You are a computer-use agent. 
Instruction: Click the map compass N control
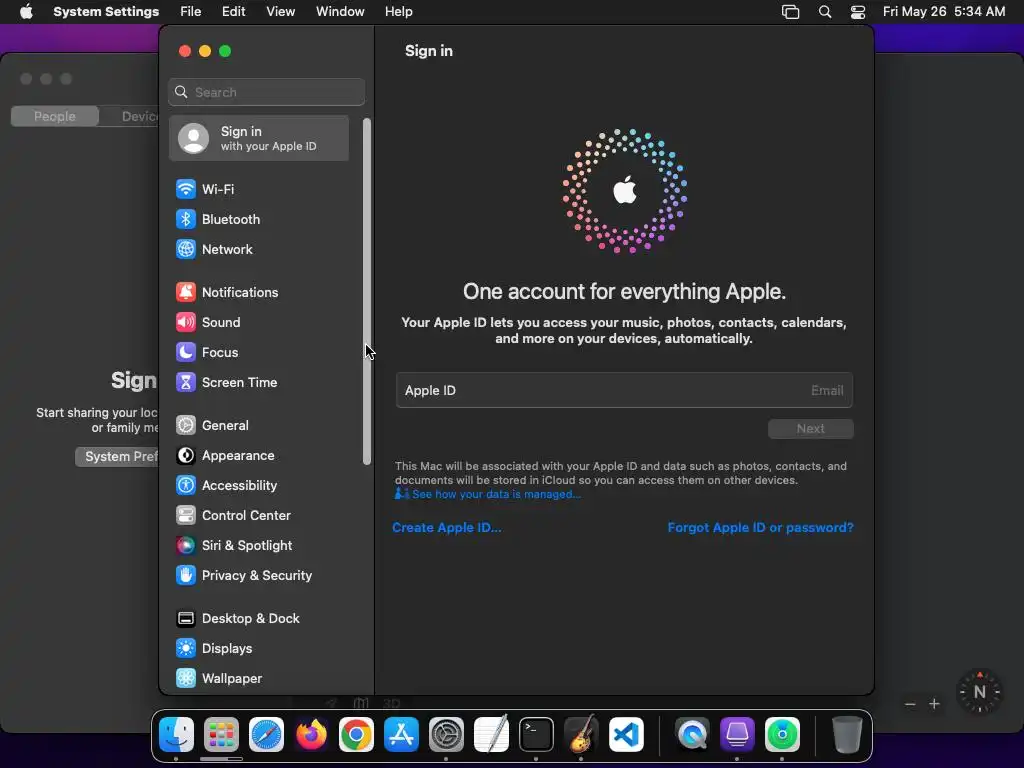(x=979, y=692)
